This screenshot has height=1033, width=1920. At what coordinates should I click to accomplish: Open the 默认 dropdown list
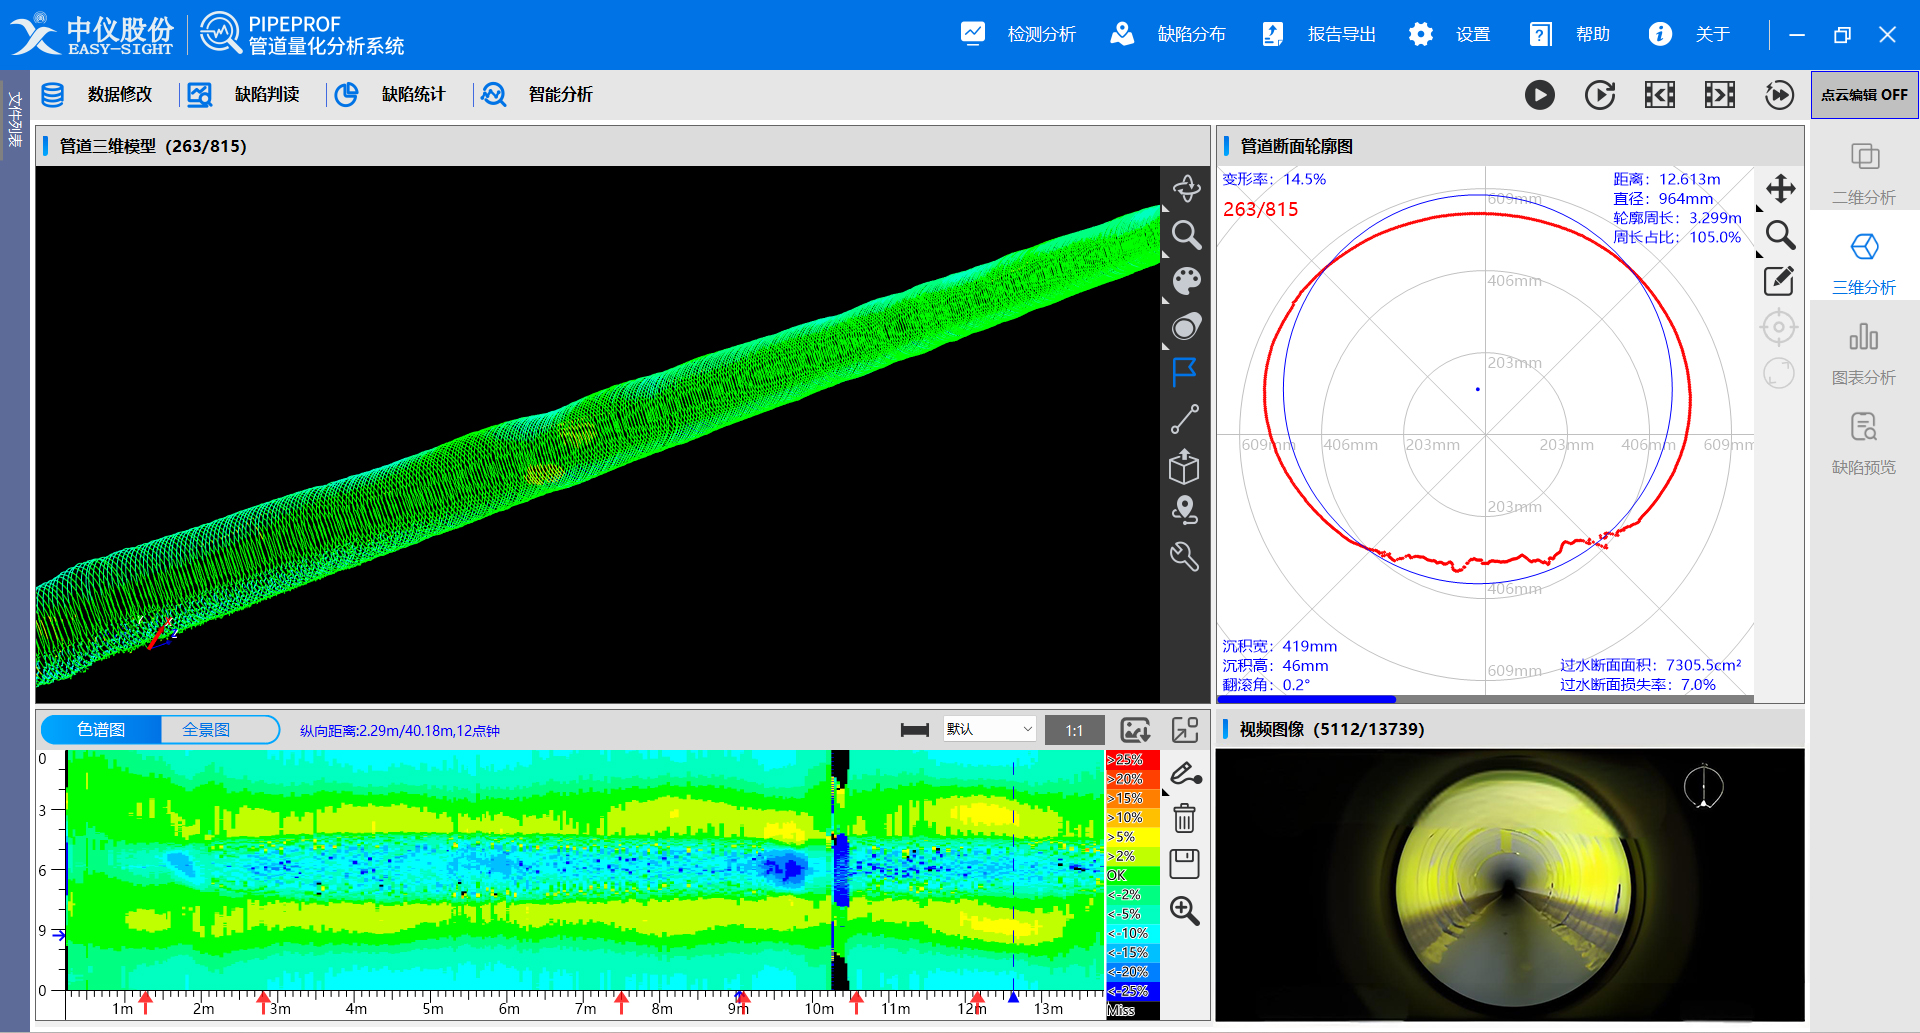point(988,730)
